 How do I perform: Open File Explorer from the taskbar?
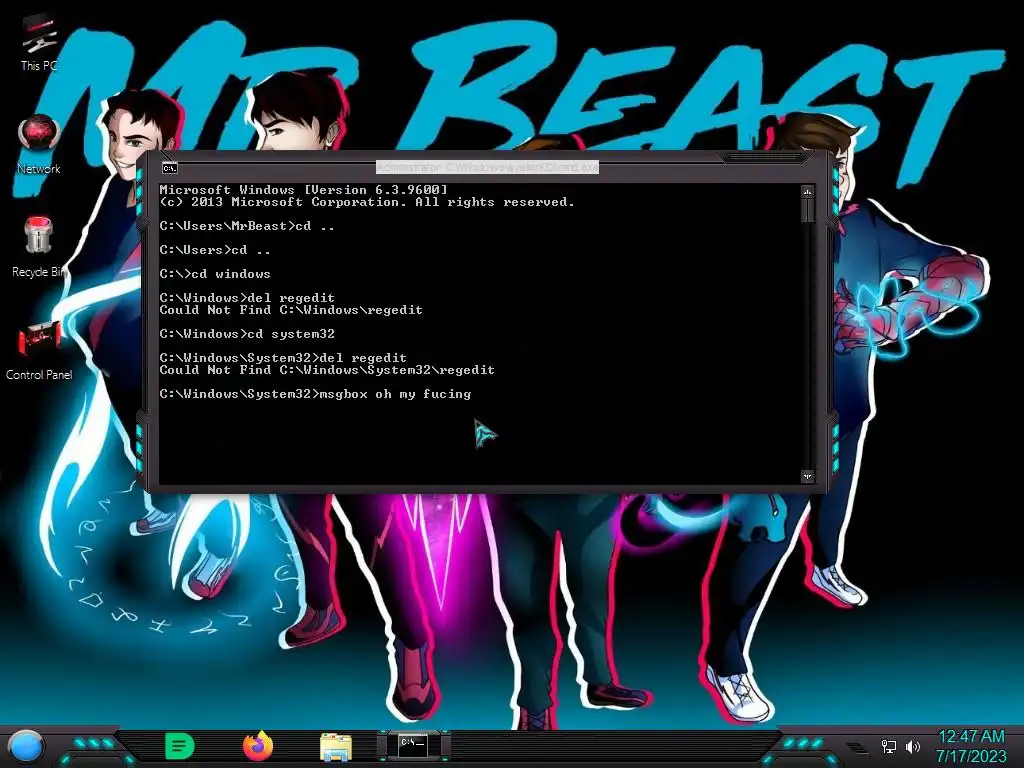click(x=336, y=747)
